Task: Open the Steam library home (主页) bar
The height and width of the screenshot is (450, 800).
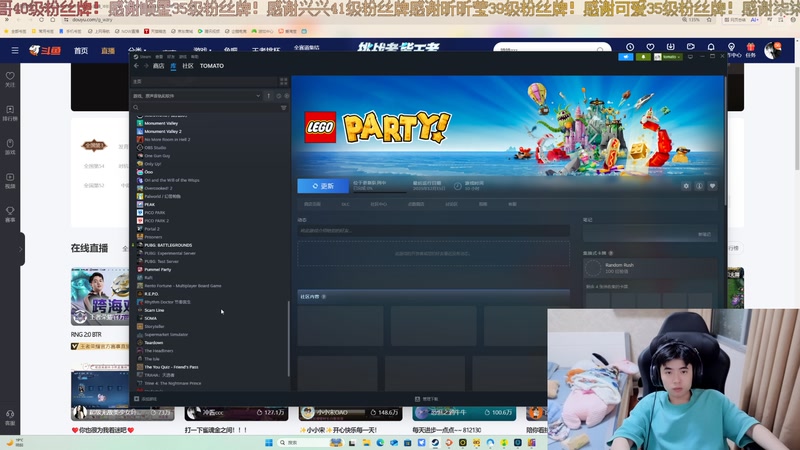Action: click(x=204, y=82)
